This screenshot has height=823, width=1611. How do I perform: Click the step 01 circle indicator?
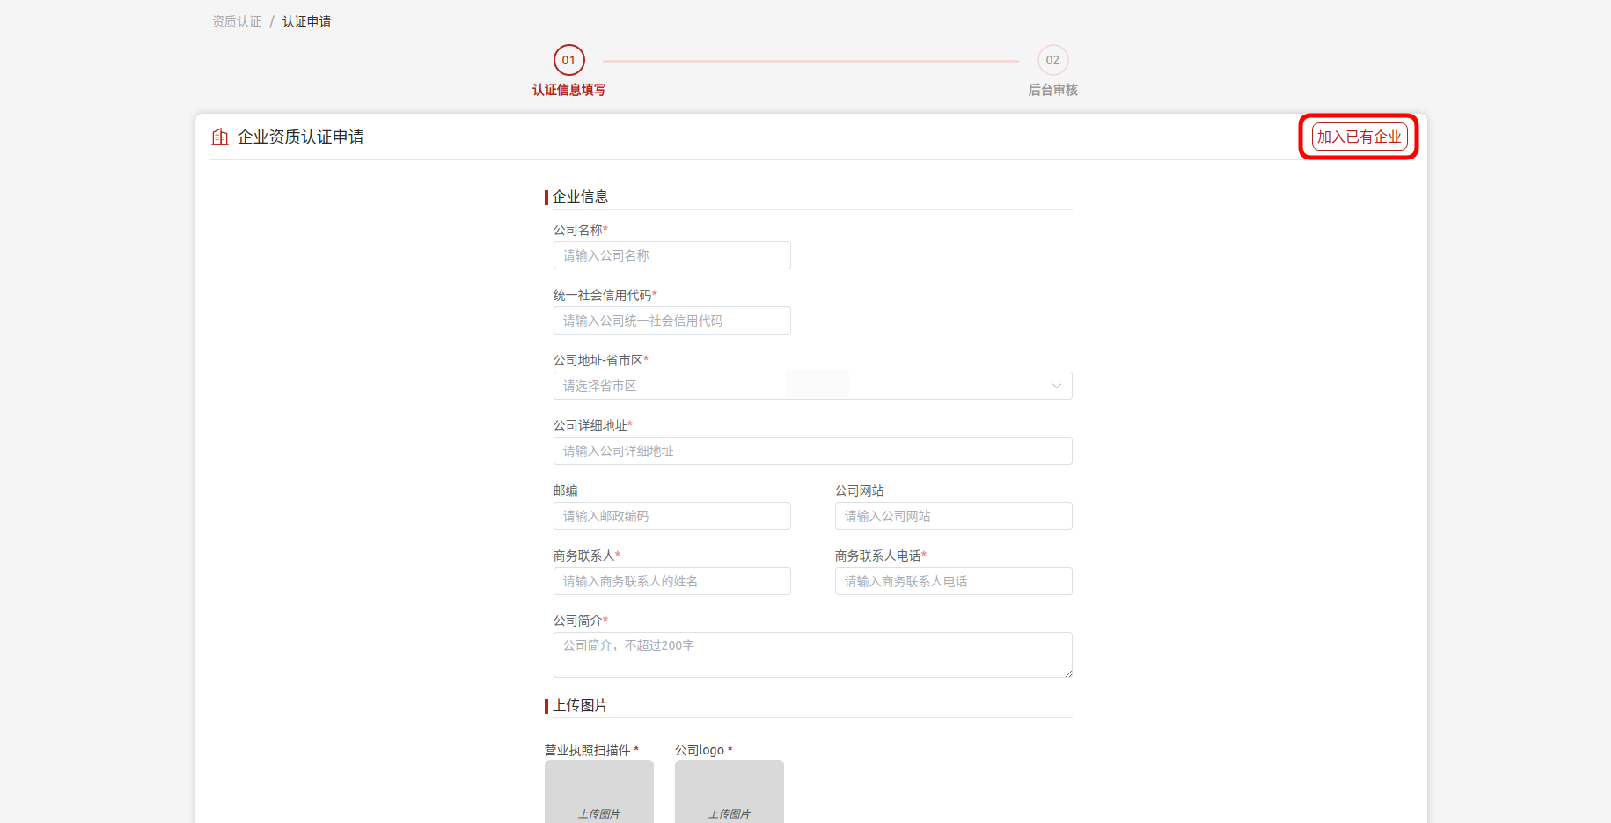click(x=568, y=60)
